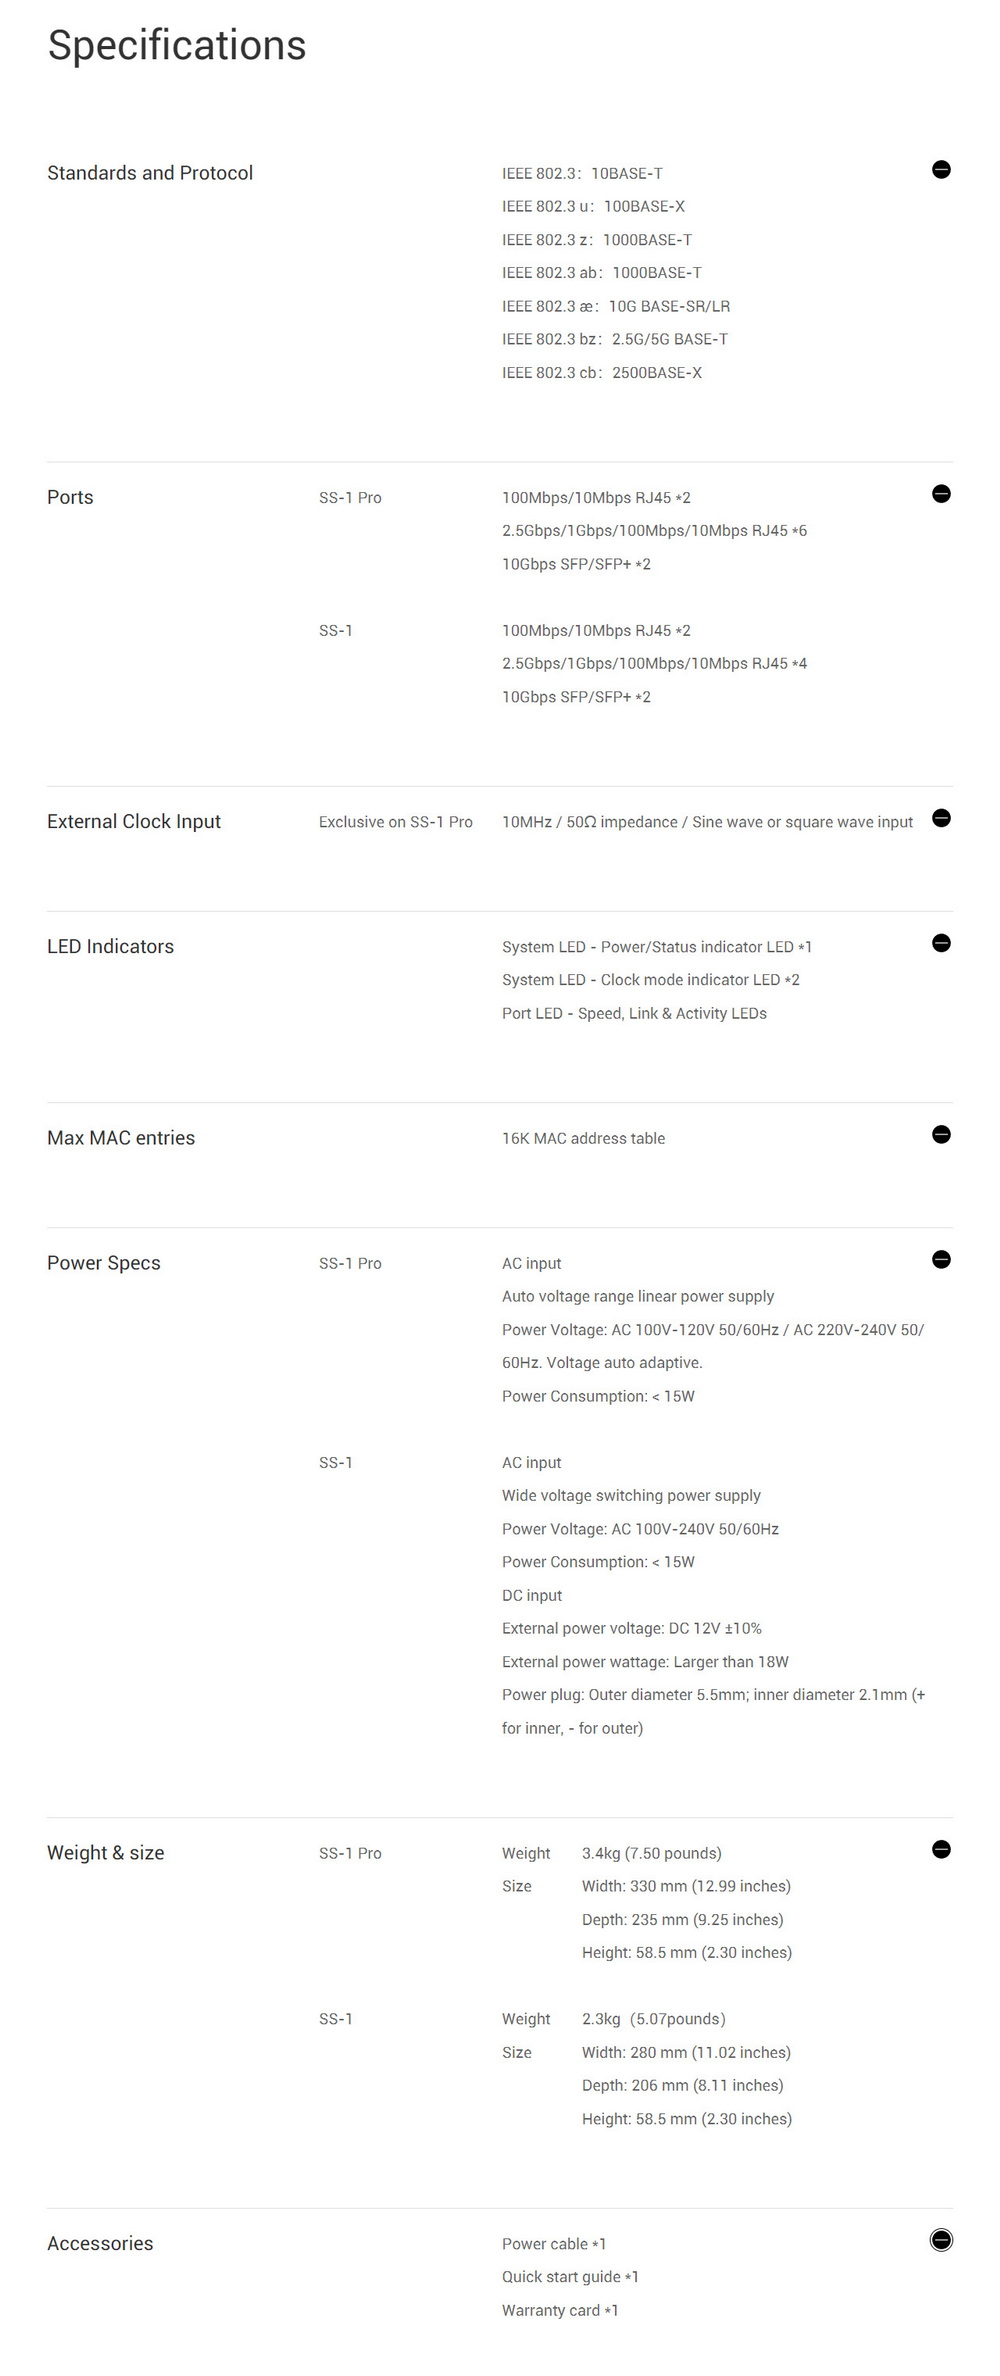Click the Power Specs minus circle icon
Image resolution: width=1000 pixels, height=2376 pixels.
pyautogui.click(x=941, y=1259)
